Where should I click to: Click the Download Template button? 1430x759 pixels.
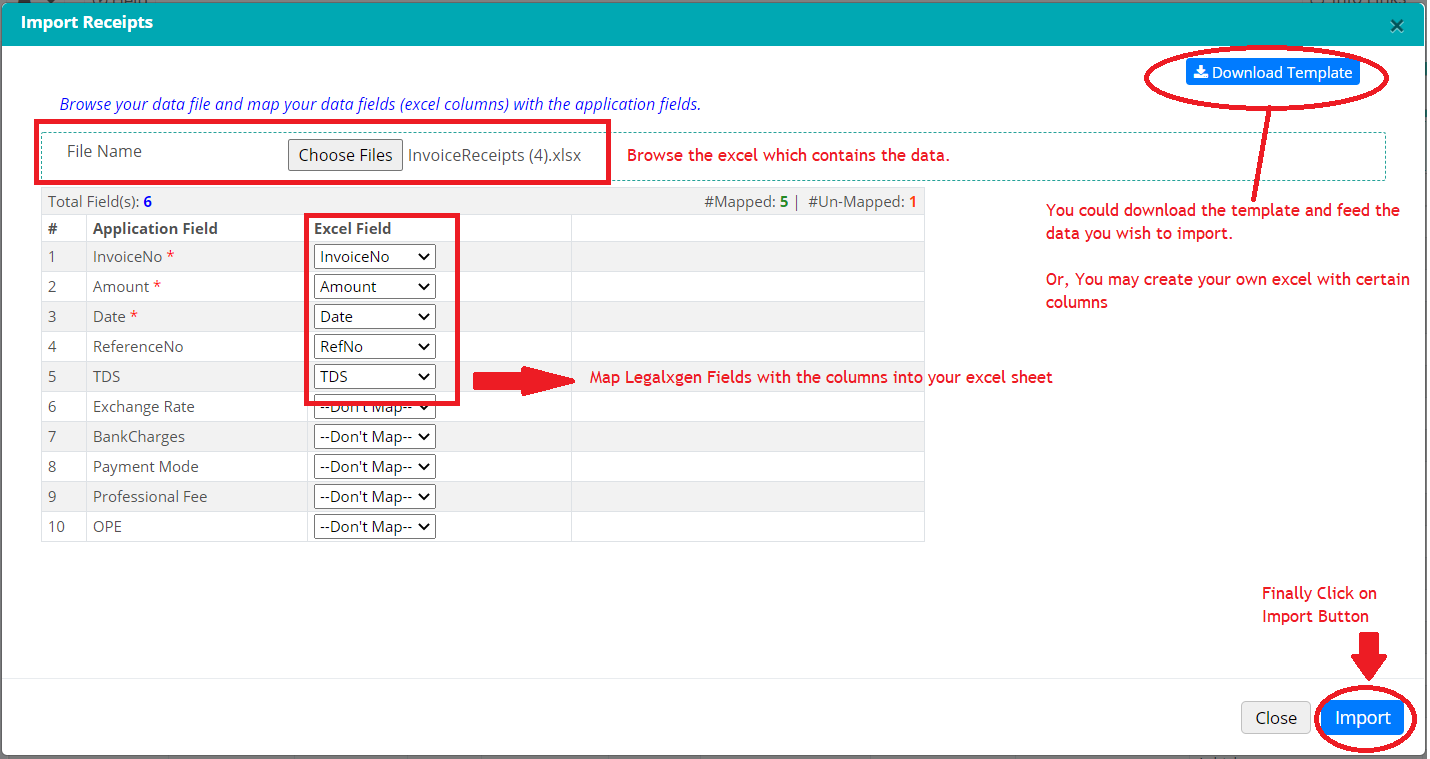coord(1272,72)
